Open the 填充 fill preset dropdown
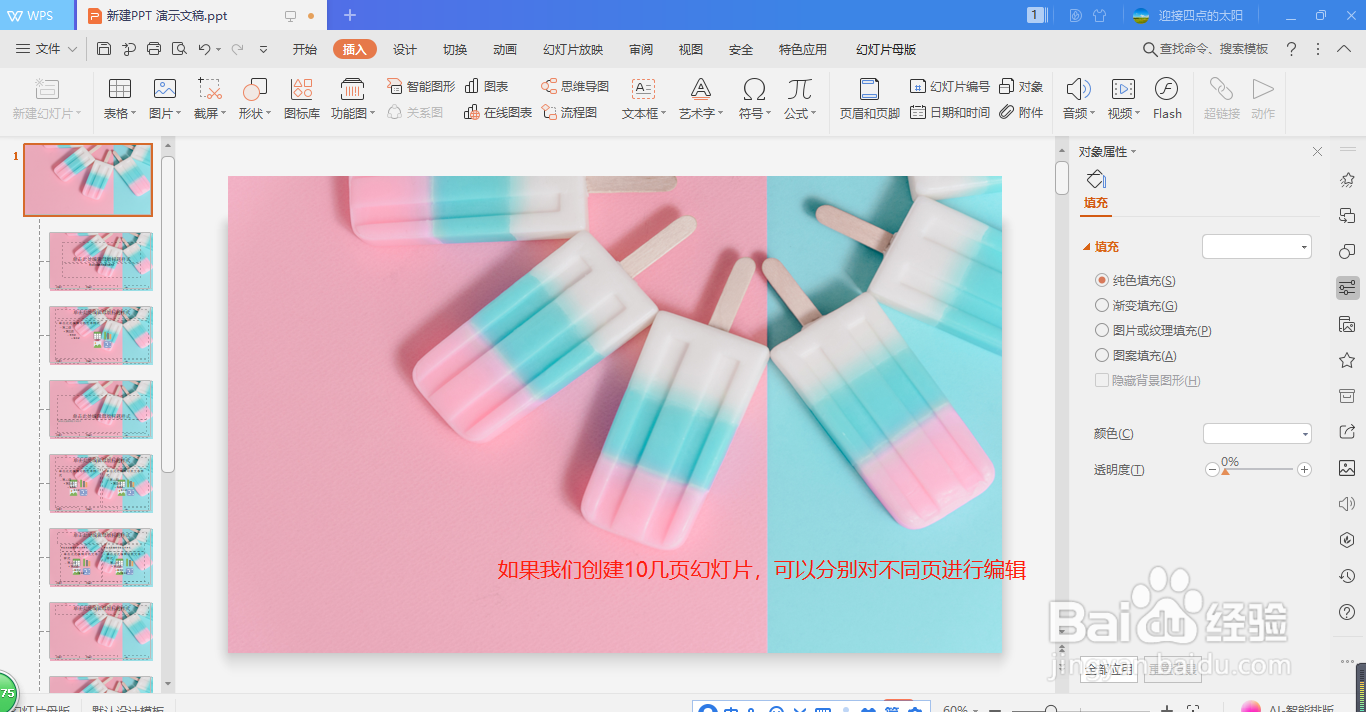This screenshot has height=712, width=1366. coord(1257,246)
